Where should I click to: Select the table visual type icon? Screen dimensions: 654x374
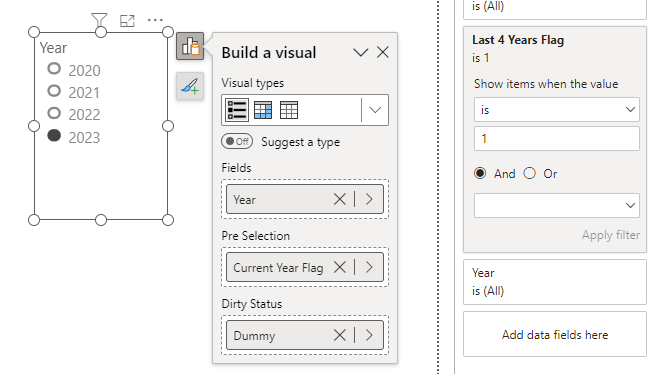click(289, 110)
